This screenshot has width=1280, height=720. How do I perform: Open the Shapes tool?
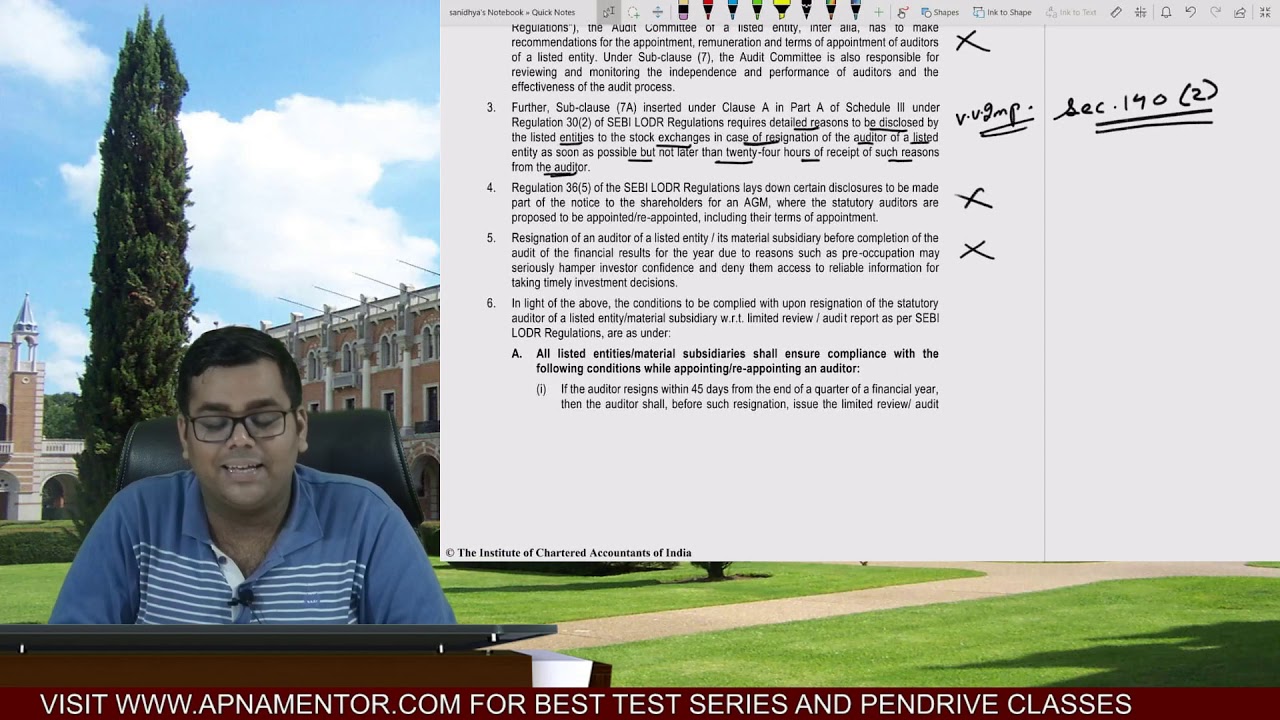(x=940, y=12)
